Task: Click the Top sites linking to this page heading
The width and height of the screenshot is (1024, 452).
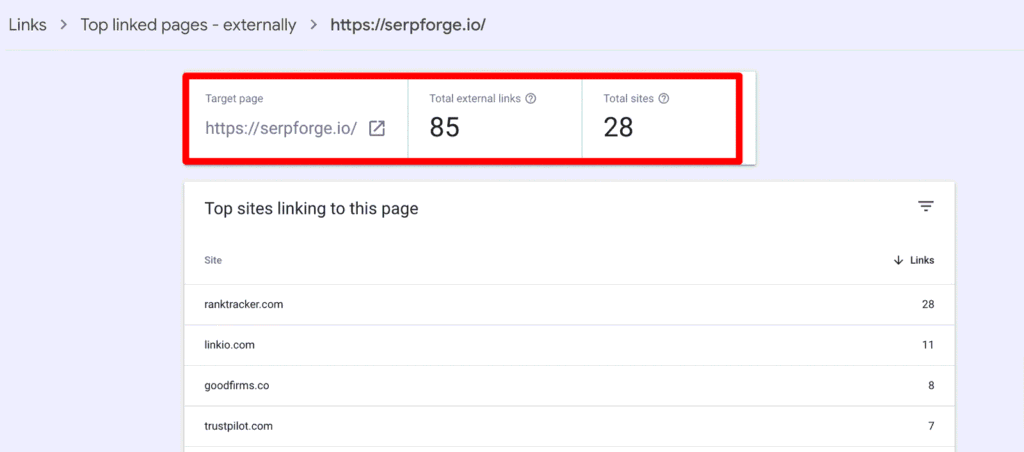Action: pos(312,209)
